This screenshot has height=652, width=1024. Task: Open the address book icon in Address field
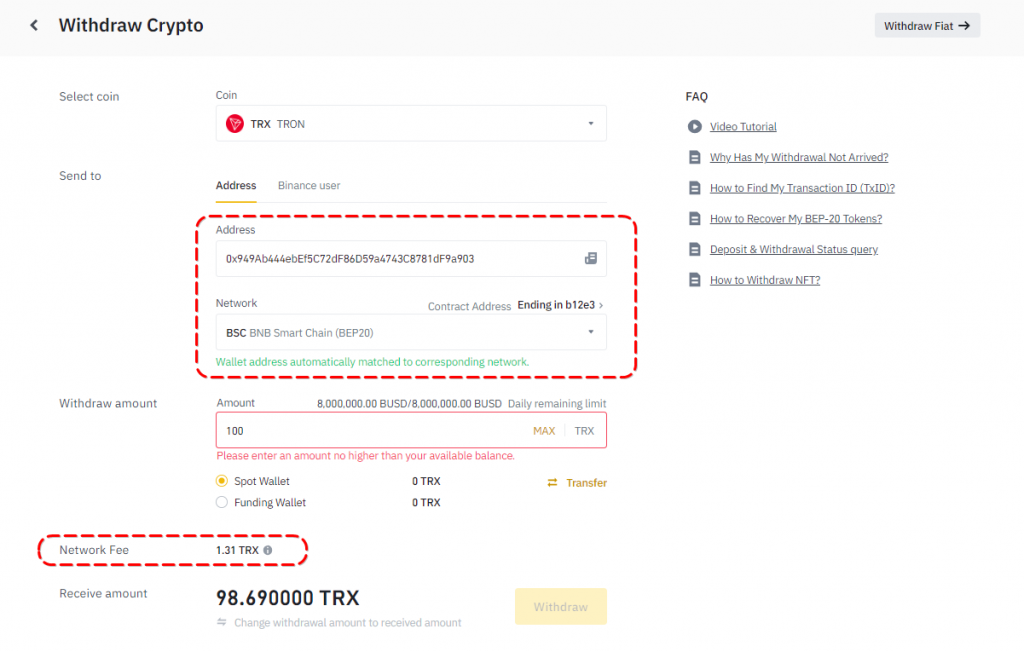pyautogui.click(x=590, y=258)
